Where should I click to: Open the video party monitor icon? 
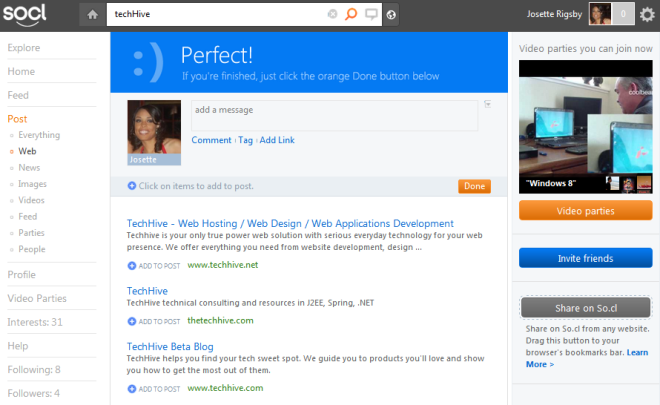(371, 14)
